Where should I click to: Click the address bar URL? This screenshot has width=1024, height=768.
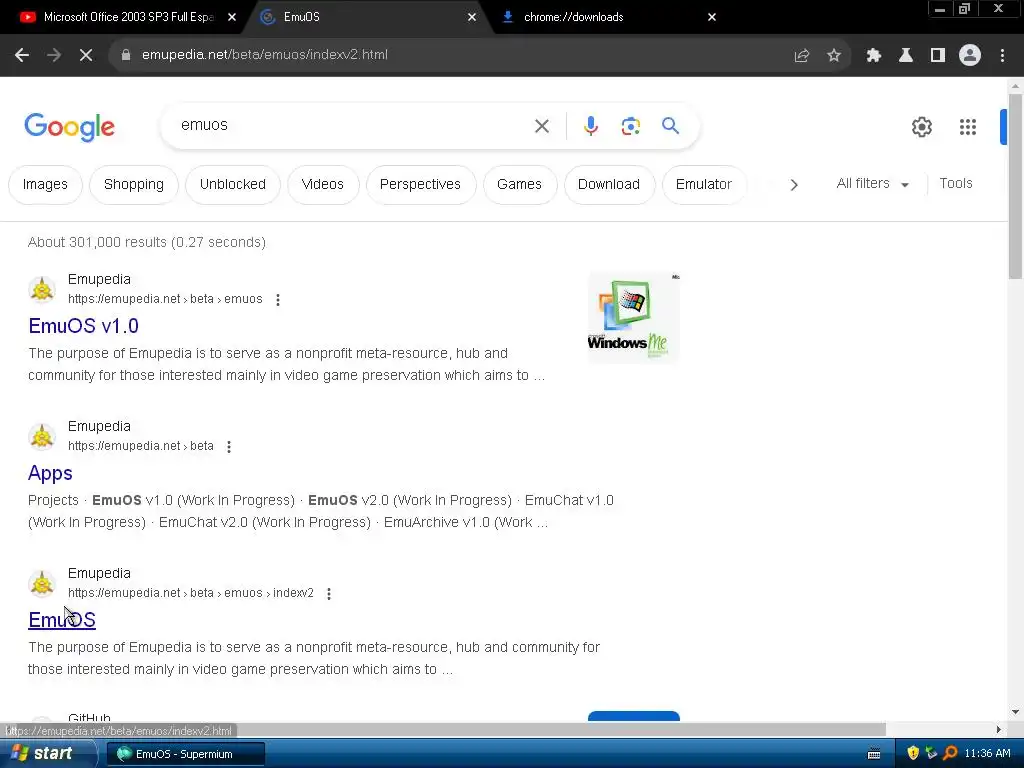[264, 55]
